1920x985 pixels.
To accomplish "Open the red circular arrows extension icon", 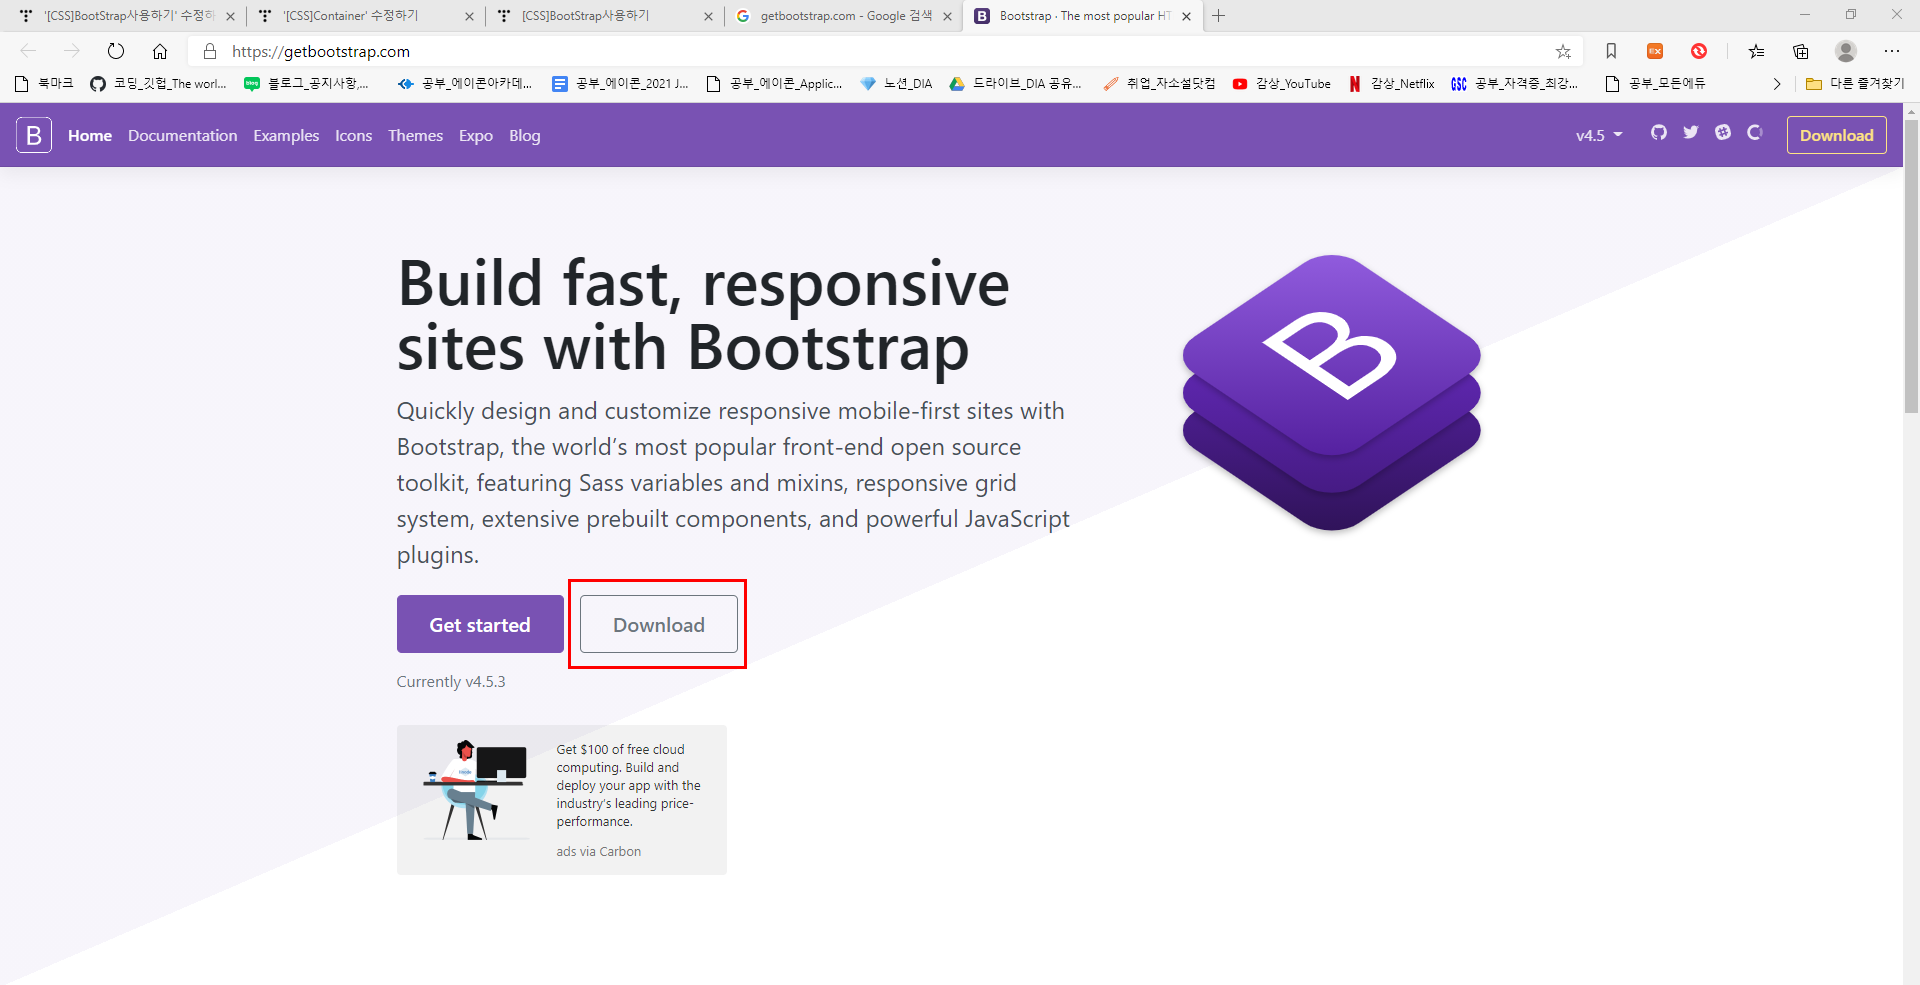I will [x=1699, y=51].
